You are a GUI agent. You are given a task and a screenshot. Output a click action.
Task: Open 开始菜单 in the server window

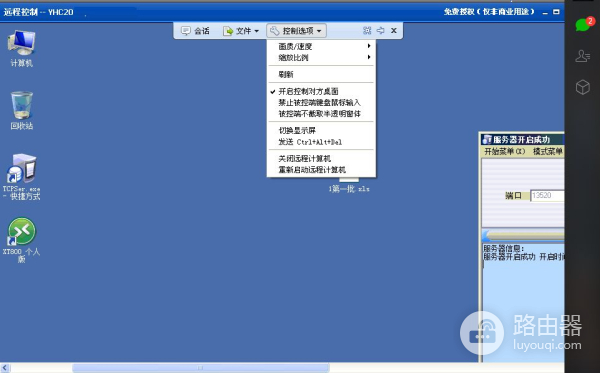(x=505, y=151)
